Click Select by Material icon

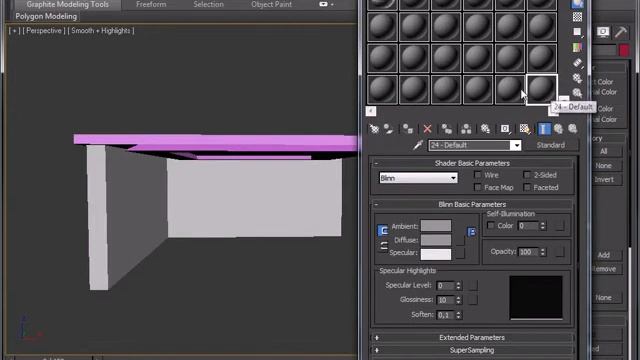pos(577,93)
